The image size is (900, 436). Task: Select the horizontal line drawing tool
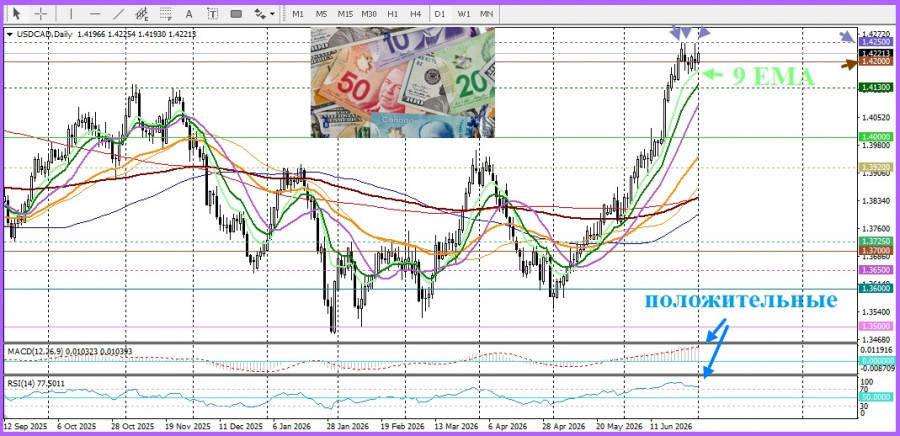[95, 13]
